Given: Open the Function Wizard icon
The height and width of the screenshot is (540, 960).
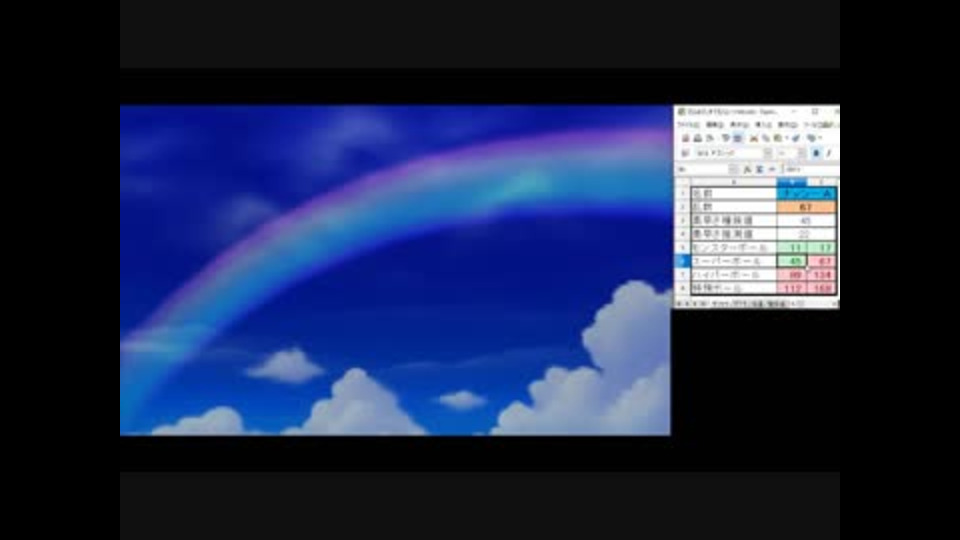Looking at the screenshot, I should click(x=747, y=169).
